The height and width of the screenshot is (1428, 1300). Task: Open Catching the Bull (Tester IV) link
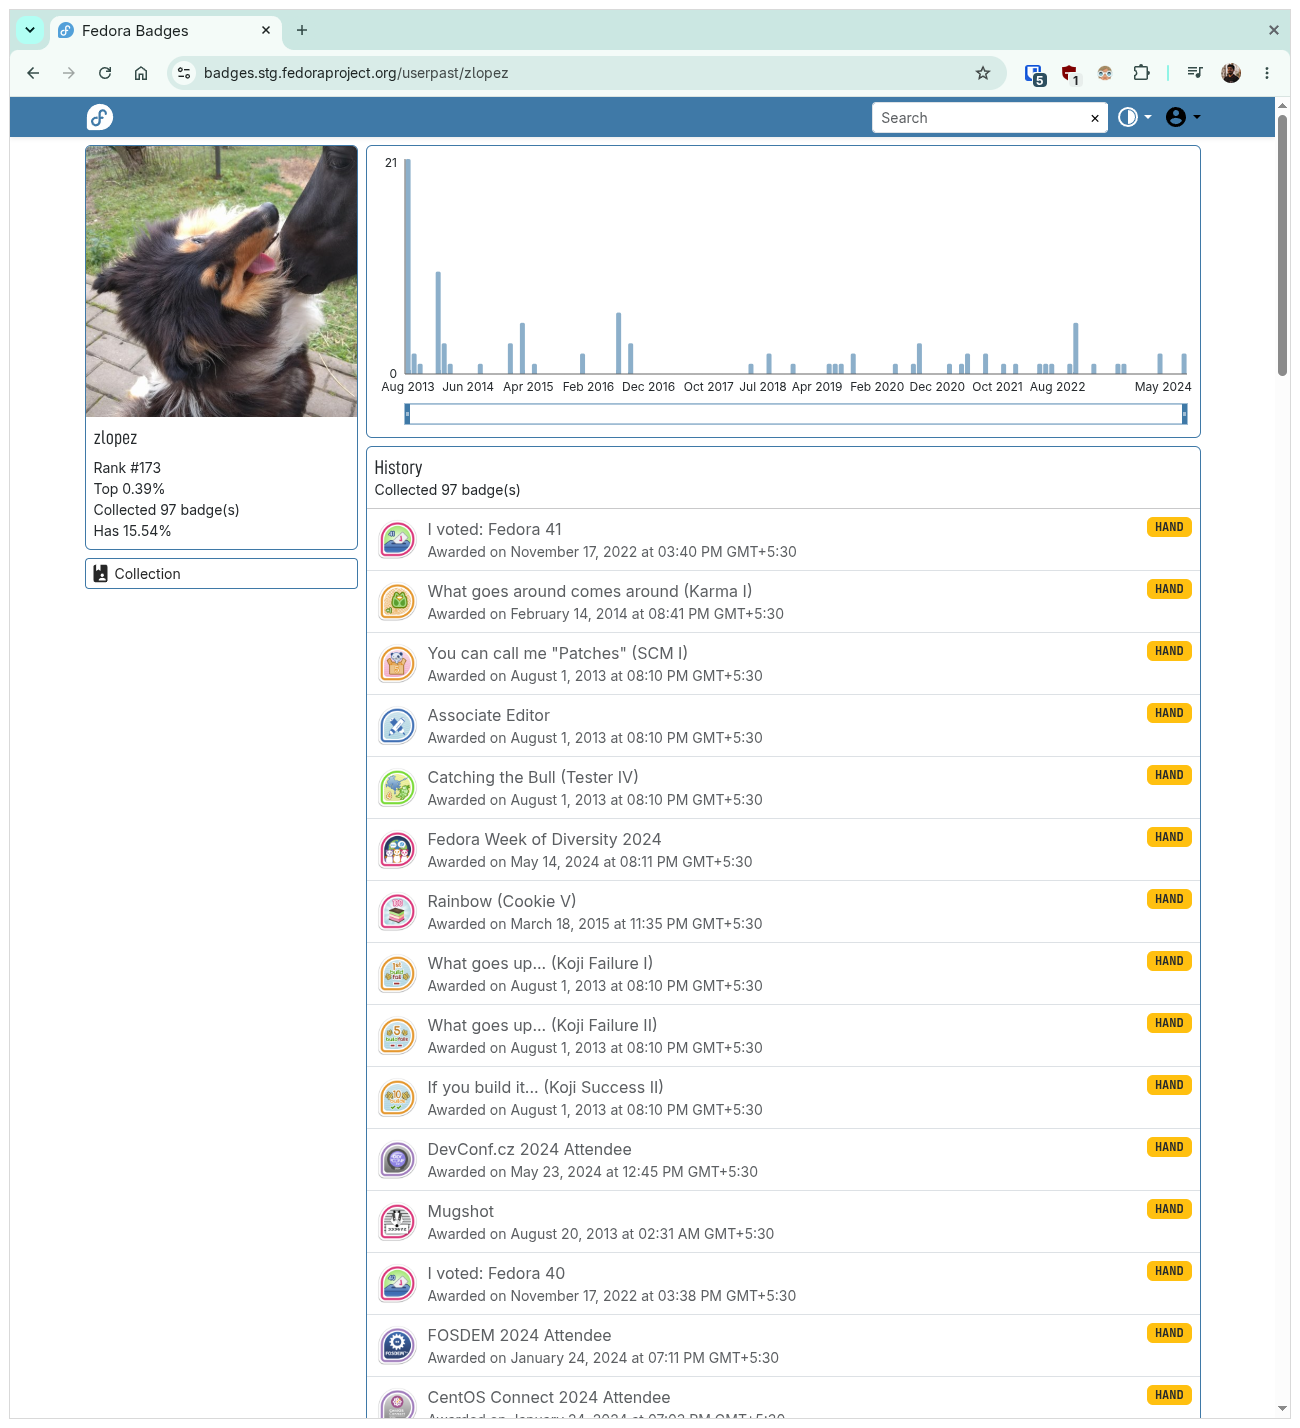pos(533,778)
